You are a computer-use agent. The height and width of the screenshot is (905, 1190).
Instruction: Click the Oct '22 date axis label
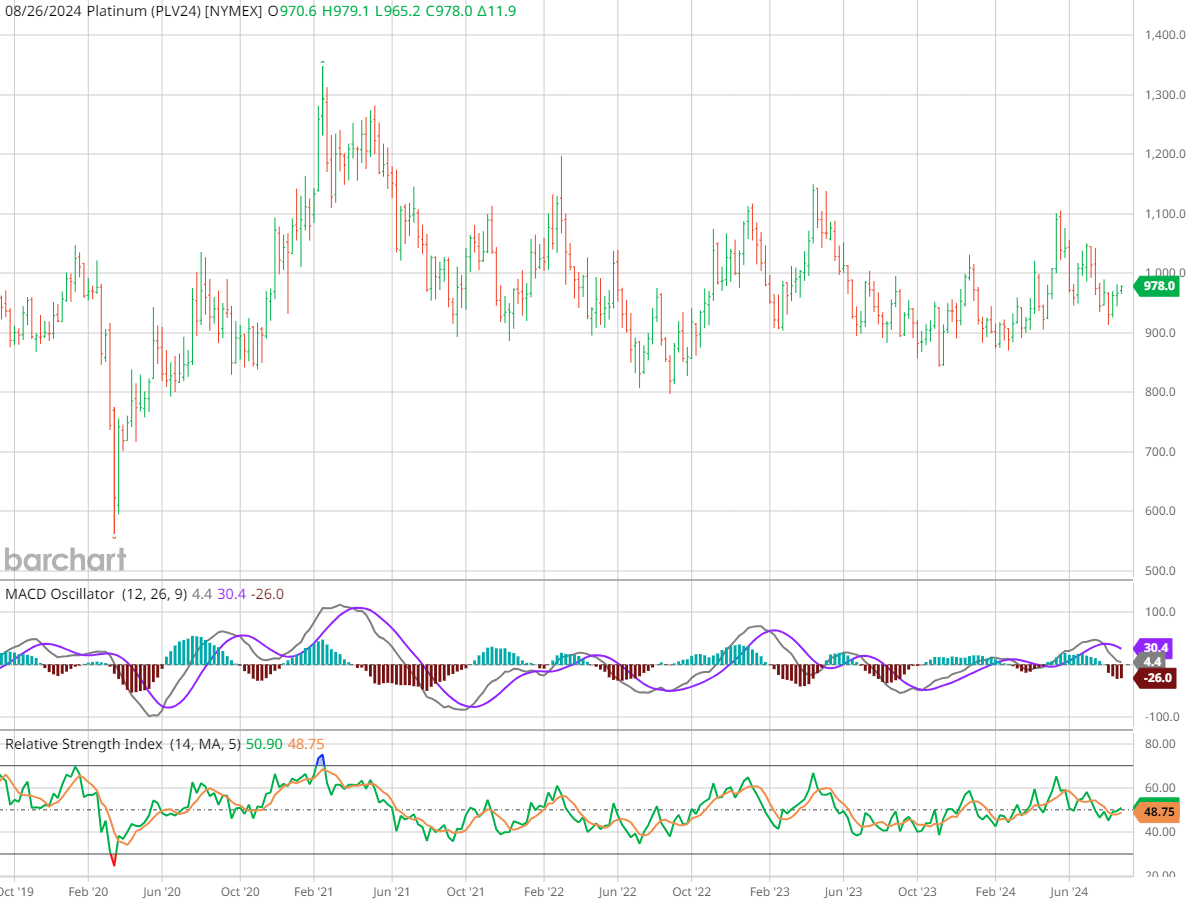(x=691, y=891)
